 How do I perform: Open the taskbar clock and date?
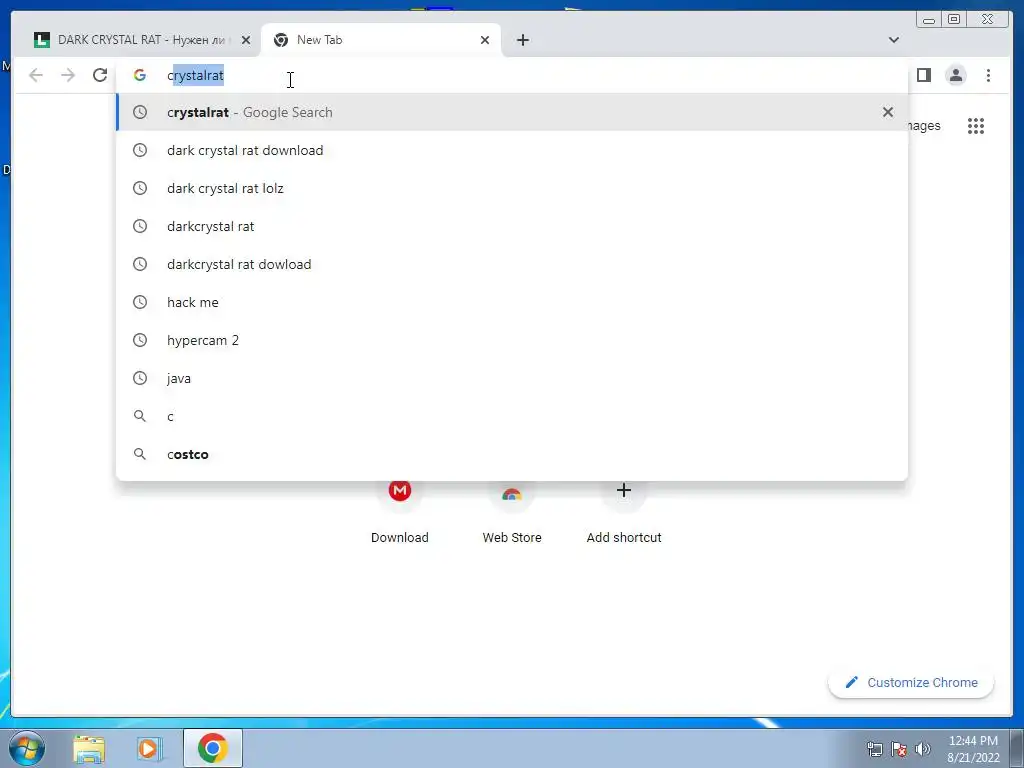coord(973,749)
